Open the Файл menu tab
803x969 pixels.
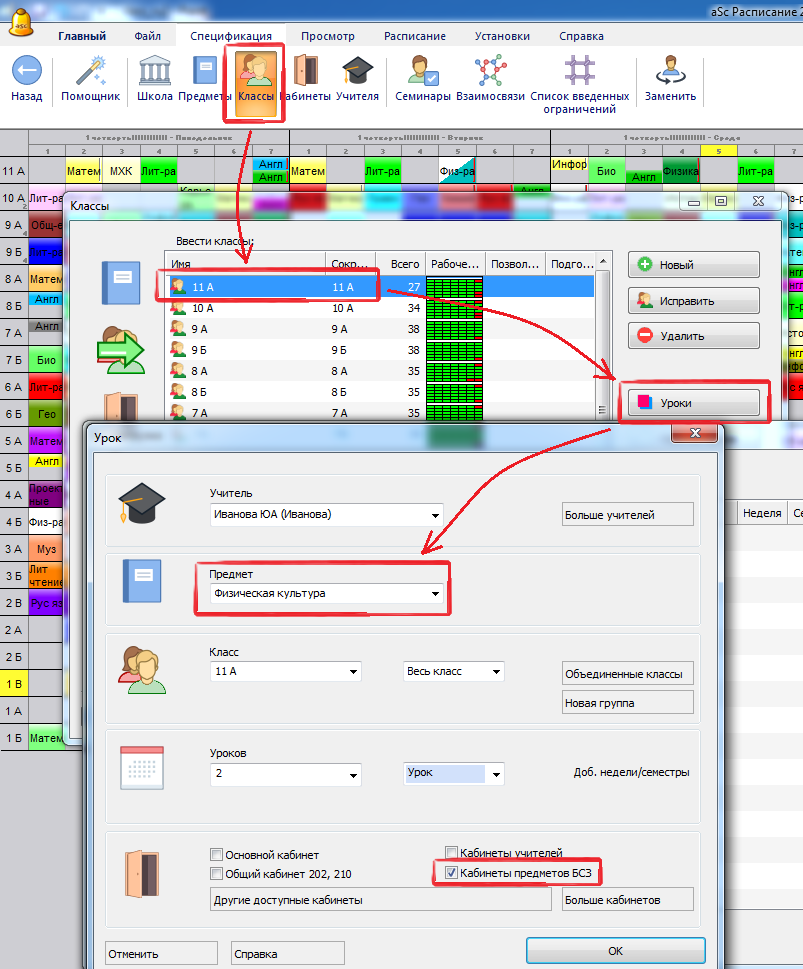pyautogui.click(x=147, y=36)
